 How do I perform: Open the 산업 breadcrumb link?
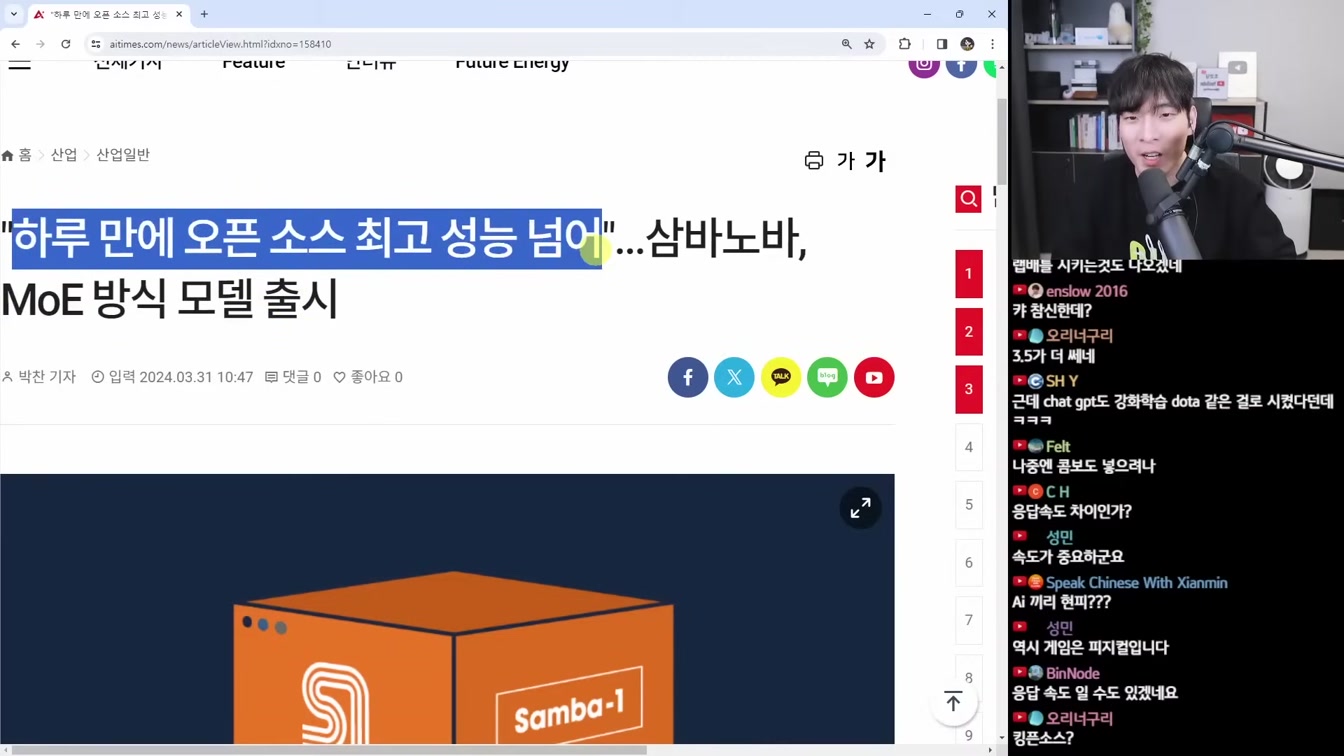[x=64, y=155]
